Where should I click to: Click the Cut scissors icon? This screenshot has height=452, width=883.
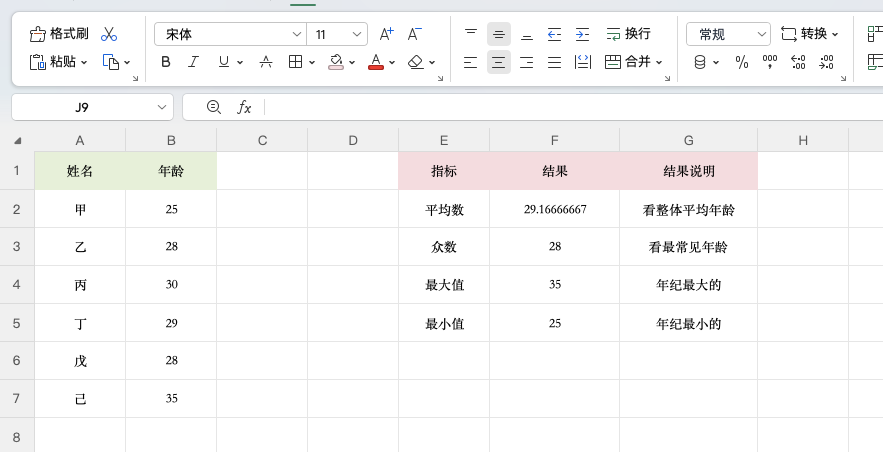[109, 34]
